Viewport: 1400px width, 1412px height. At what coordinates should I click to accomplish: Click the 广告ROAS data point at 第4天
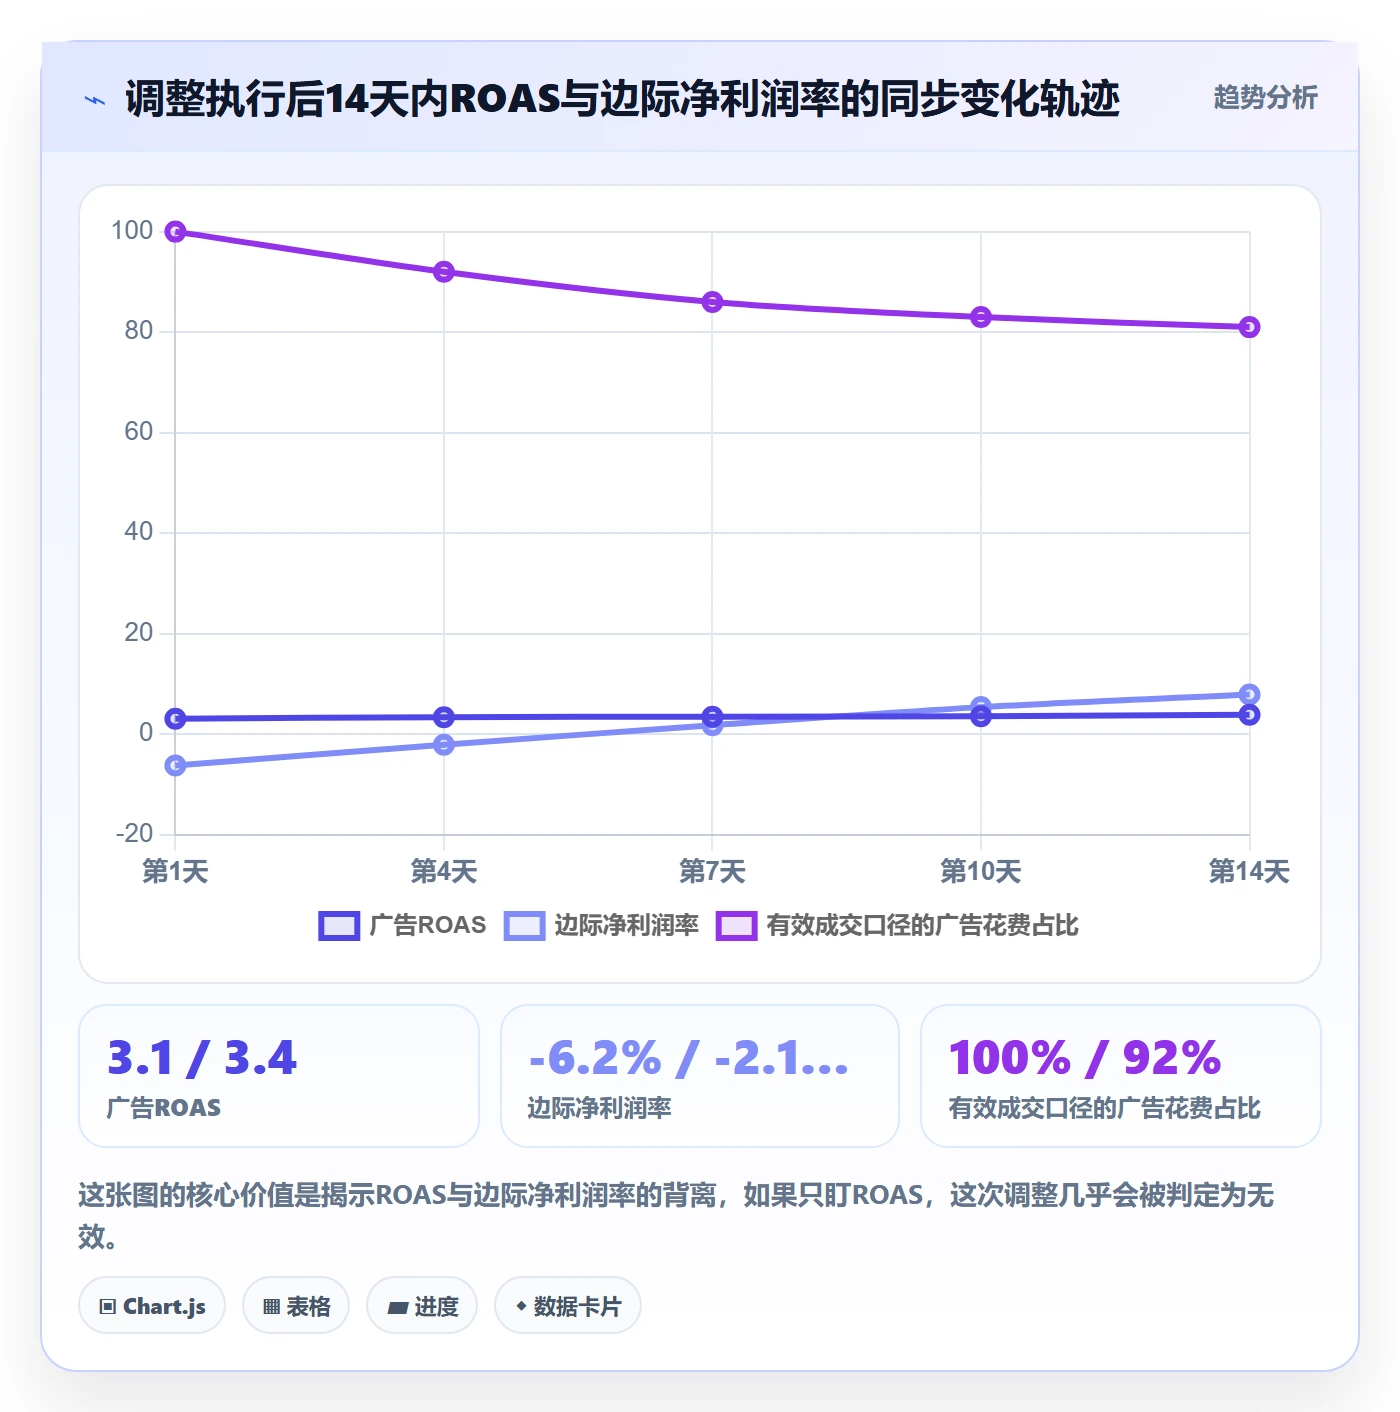[444, 717]
